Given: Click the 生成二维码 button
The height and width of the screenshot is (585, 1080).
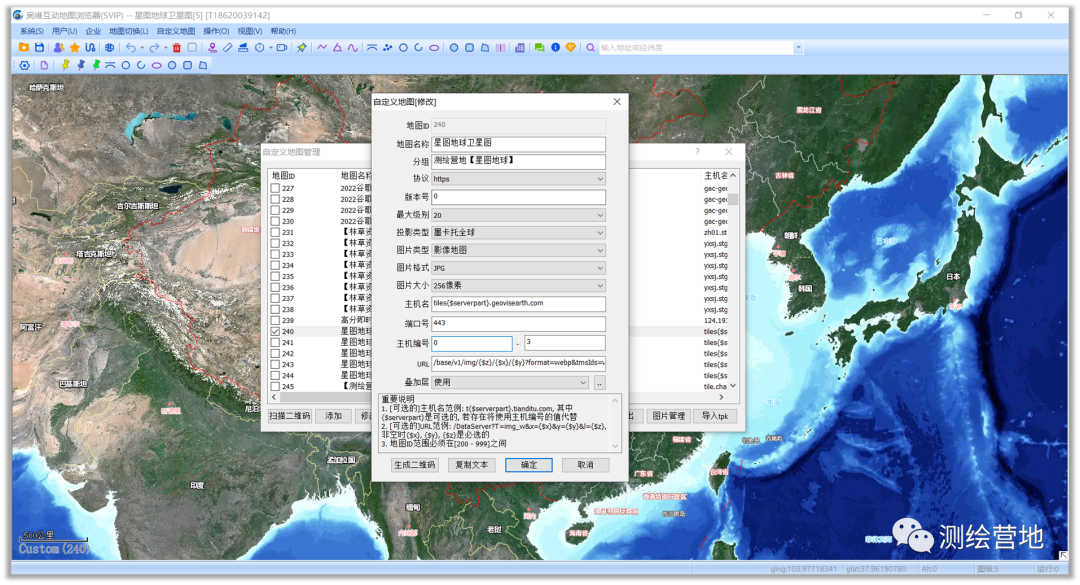Looking at the screenshot, I should pos(415,465).
